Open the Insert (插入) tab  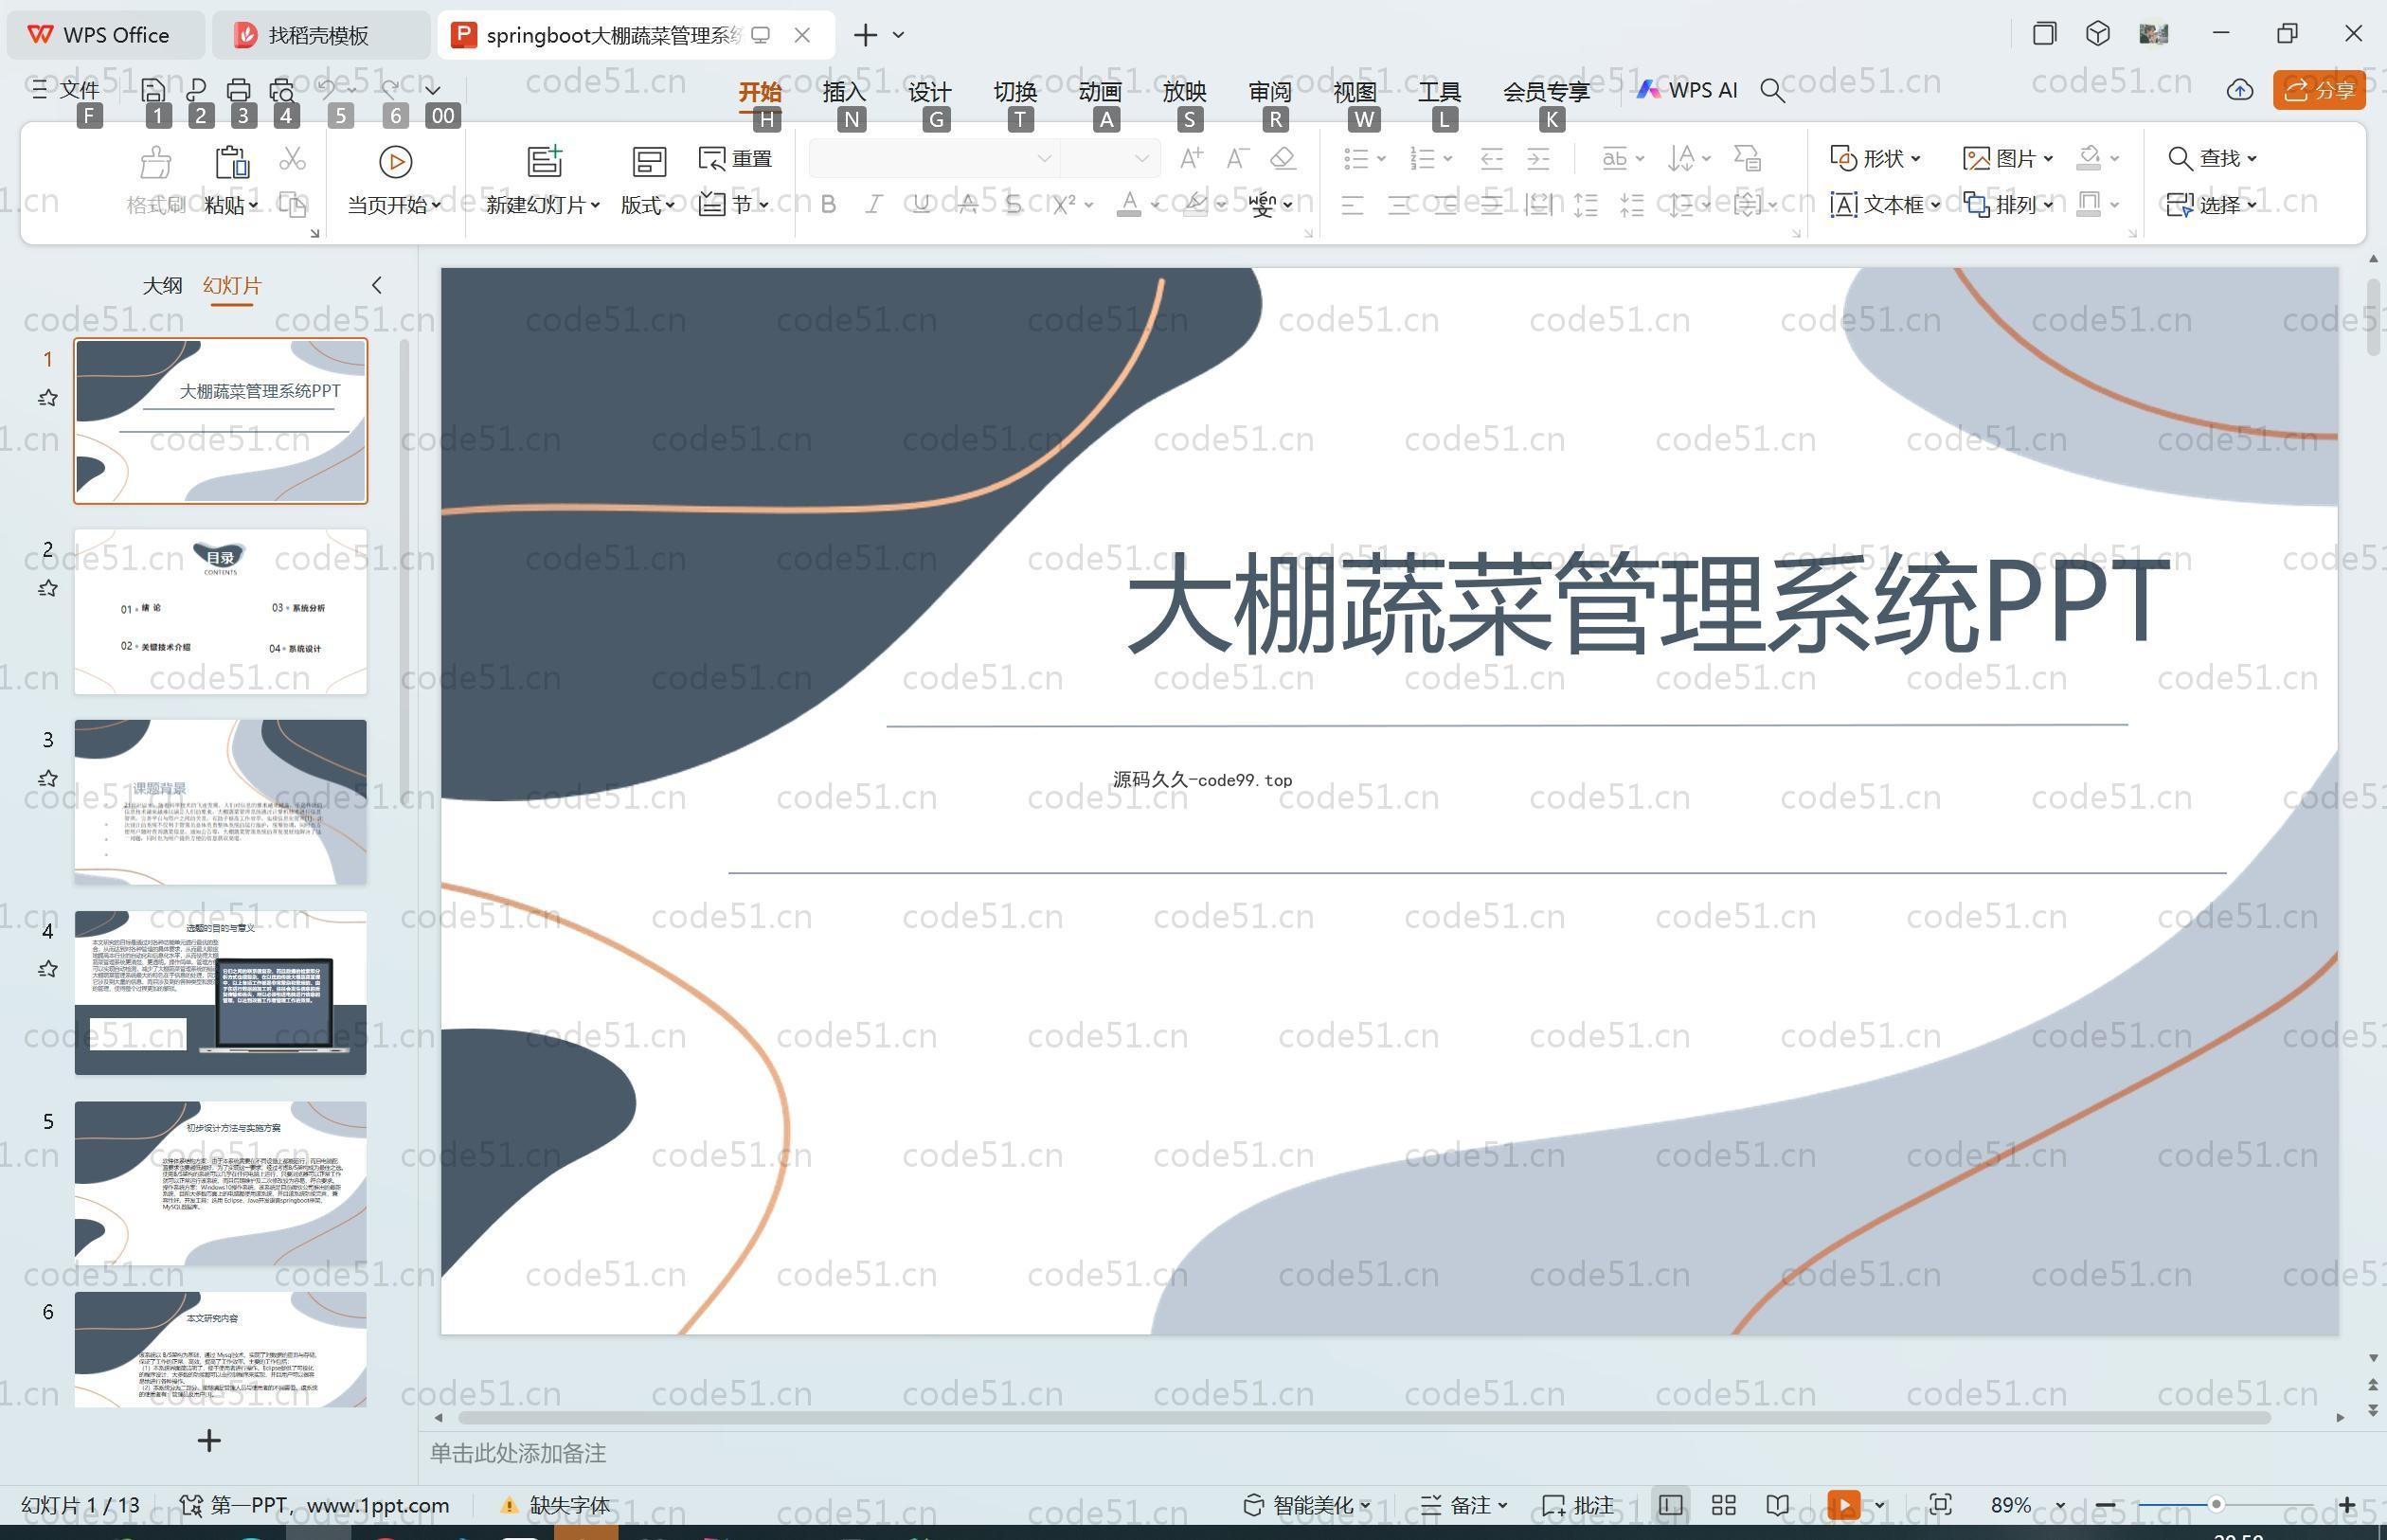[843, 91]
